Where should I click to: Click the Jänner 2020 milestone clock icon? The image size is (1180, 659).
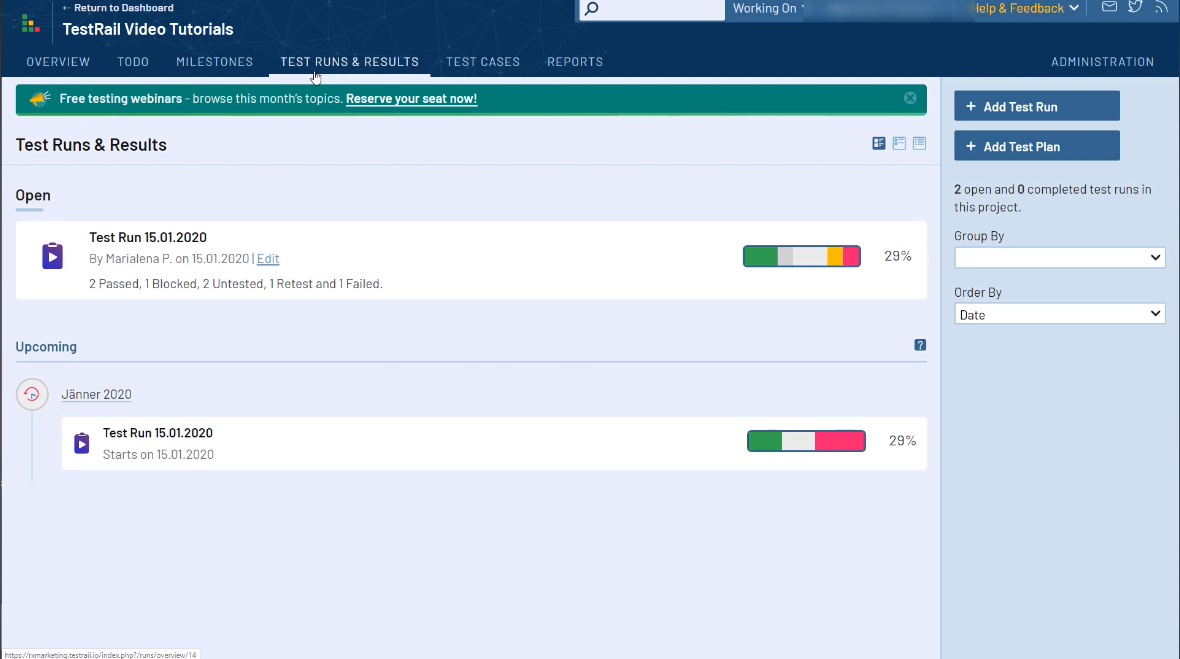point(32,394)
